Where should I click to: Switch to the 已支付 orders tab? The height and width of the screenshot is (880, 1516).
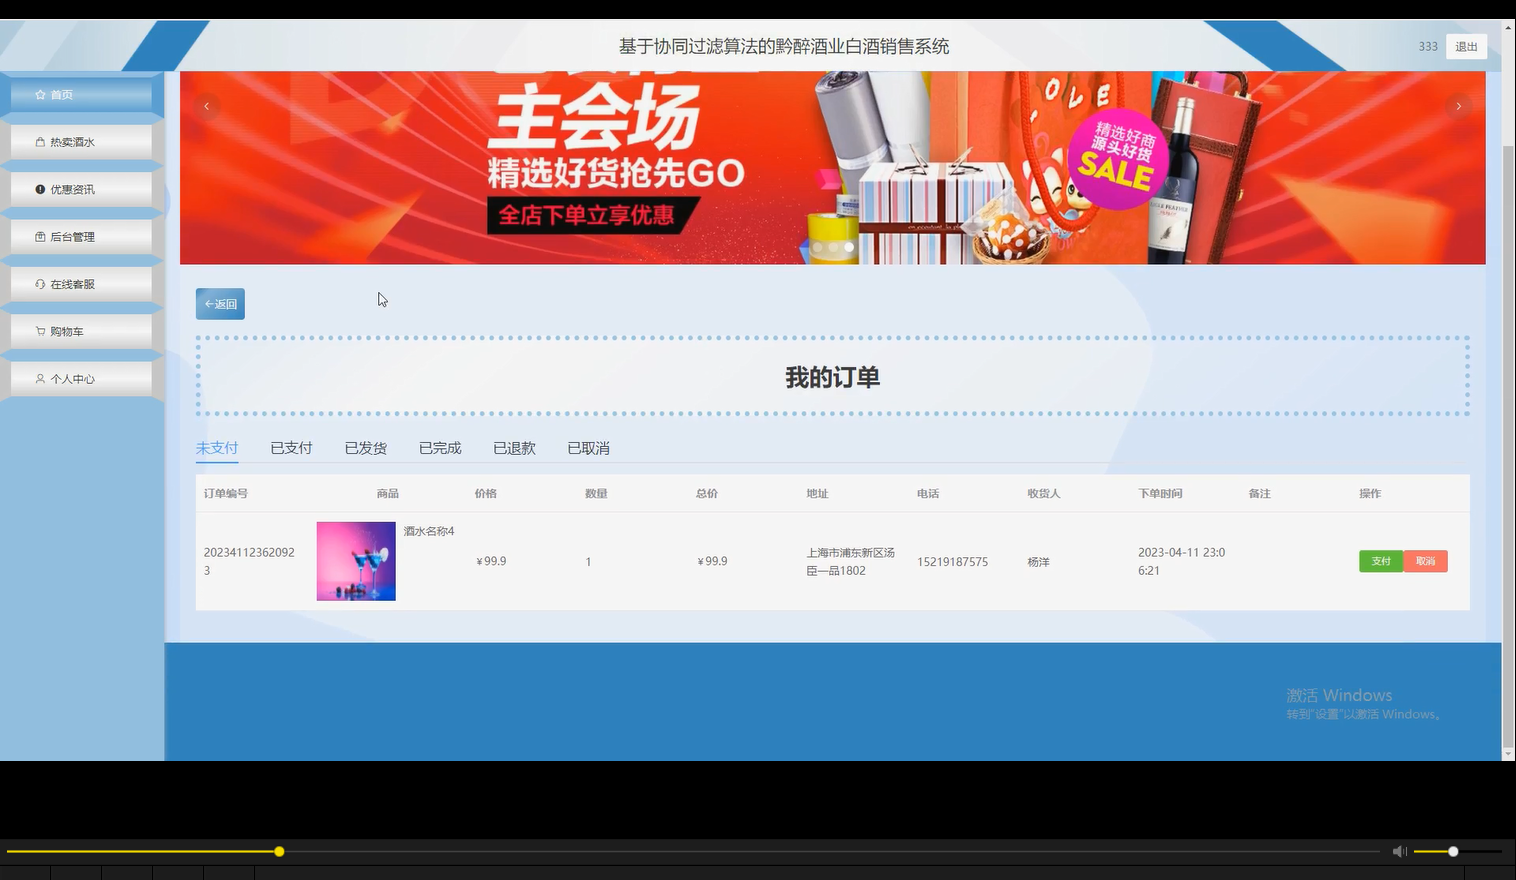pyautogui.click(x=291, y=447)
